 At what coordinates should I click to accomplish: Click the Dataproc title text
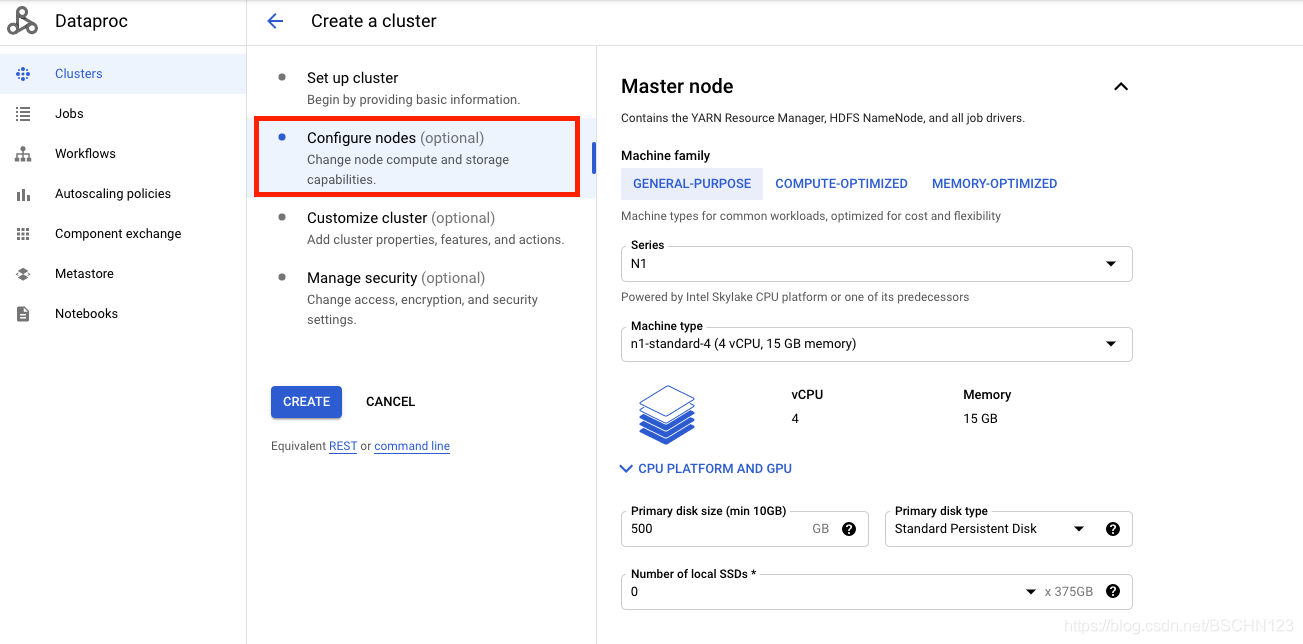coord(91,21)
